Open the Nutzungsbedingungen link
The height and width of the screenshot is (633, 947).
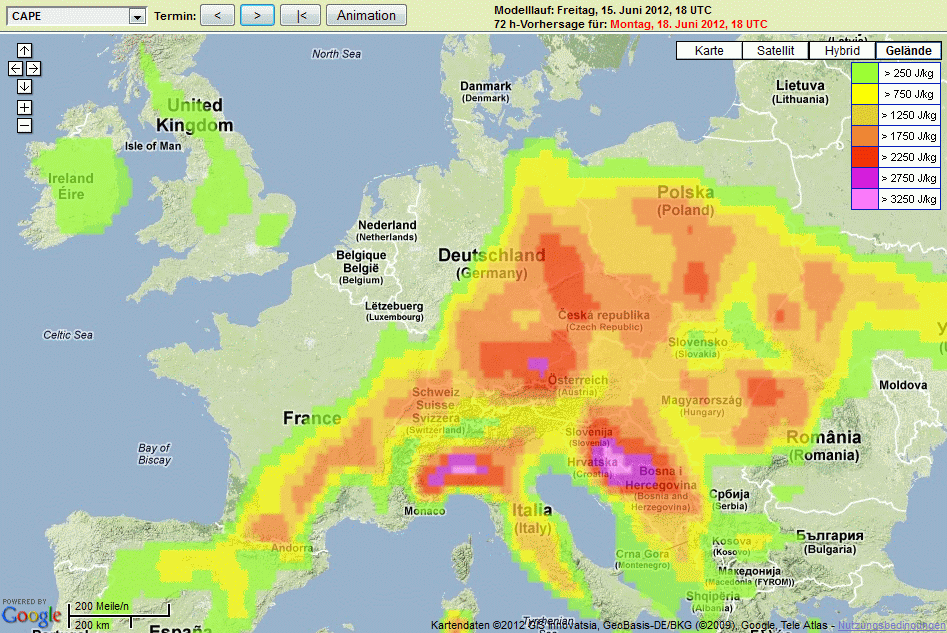tap(891, 625)
